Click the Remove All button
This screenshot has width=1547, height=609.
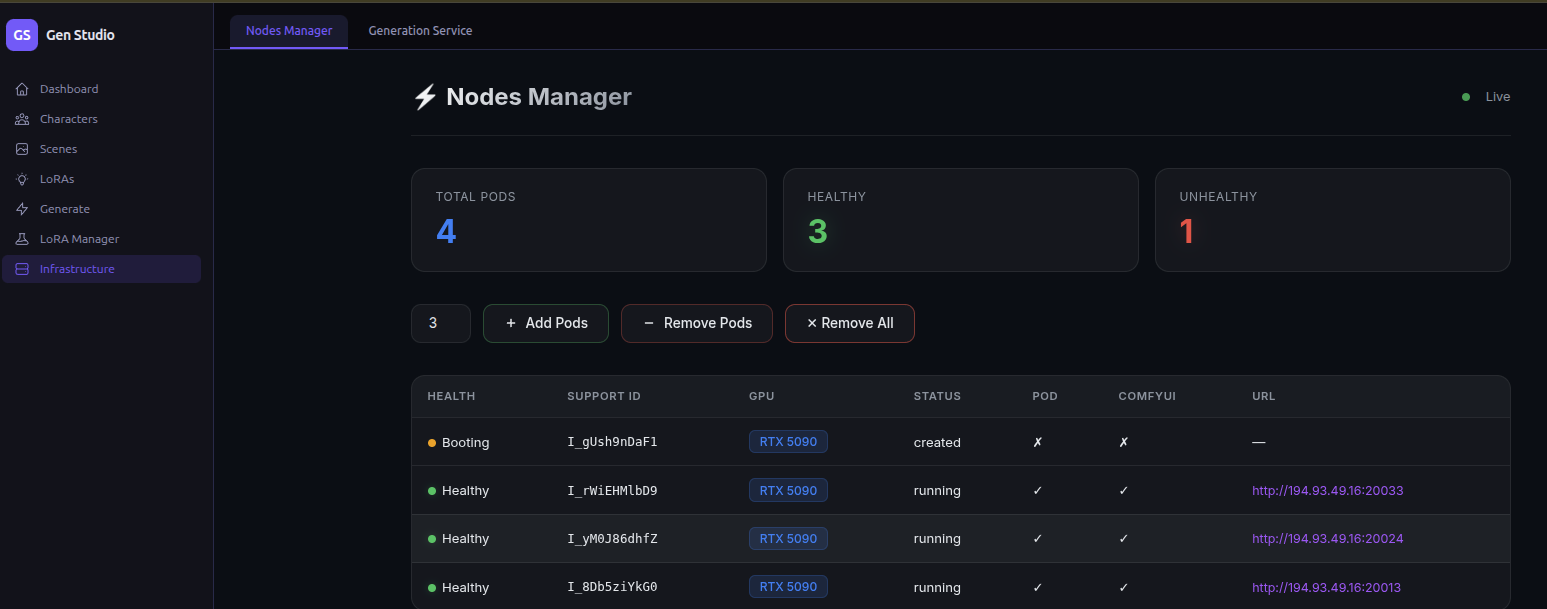tap(849, 323)
